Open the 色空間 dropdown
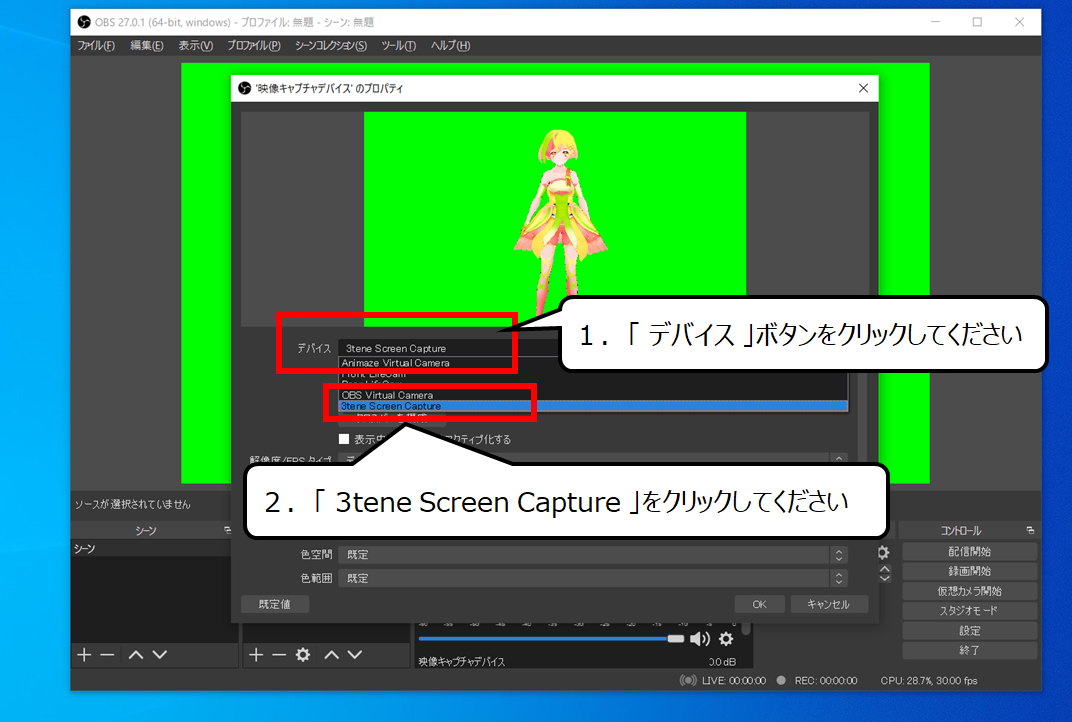Screen dimensions: 1072x722 coord(593,554)
